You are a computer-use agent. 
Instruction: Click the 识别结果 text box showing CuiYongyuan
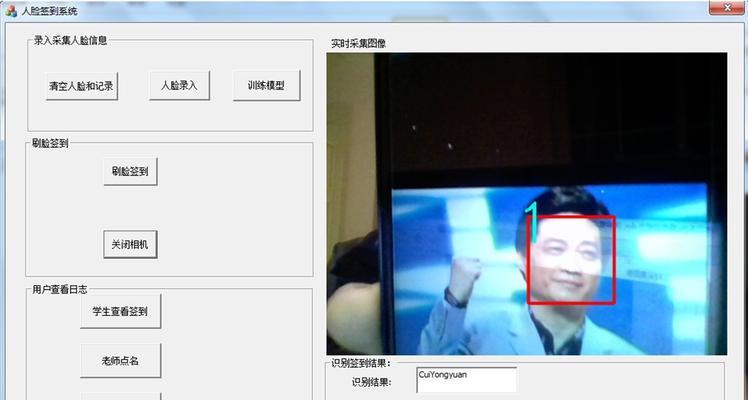click(x=467, y=380)
